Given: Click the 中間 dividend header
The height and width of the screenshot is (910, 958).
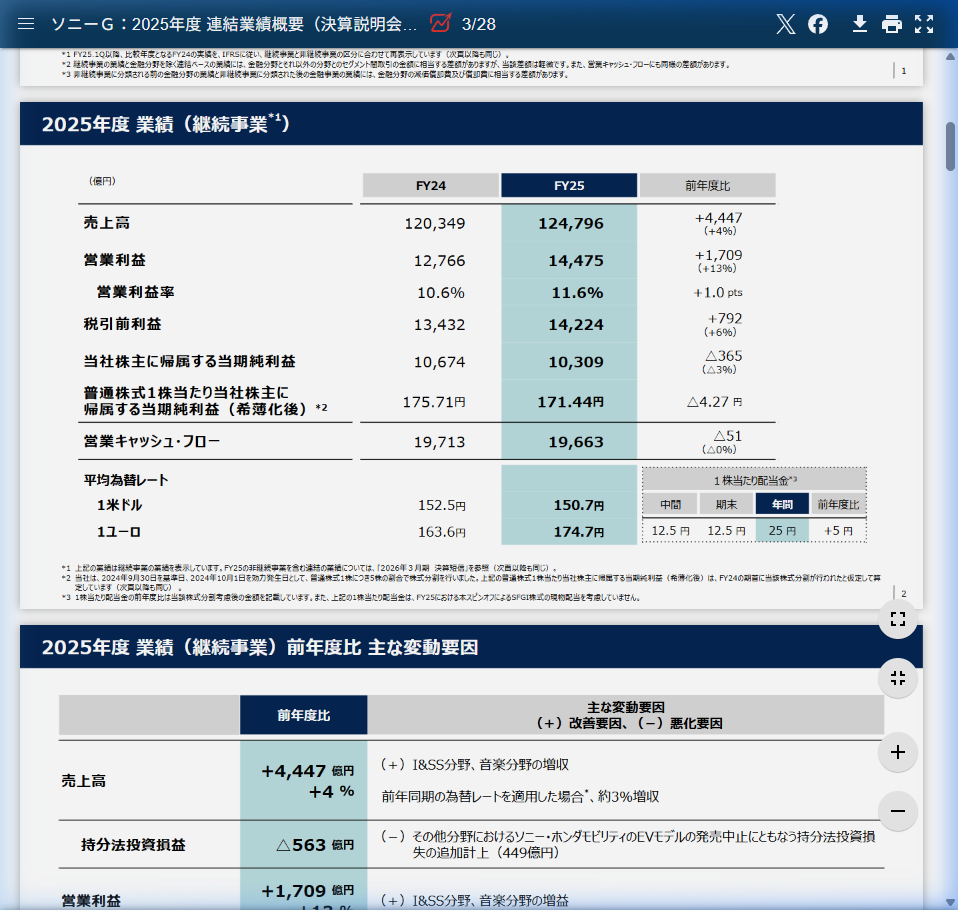Looking at the screenshot, I should tap(670, 504).
